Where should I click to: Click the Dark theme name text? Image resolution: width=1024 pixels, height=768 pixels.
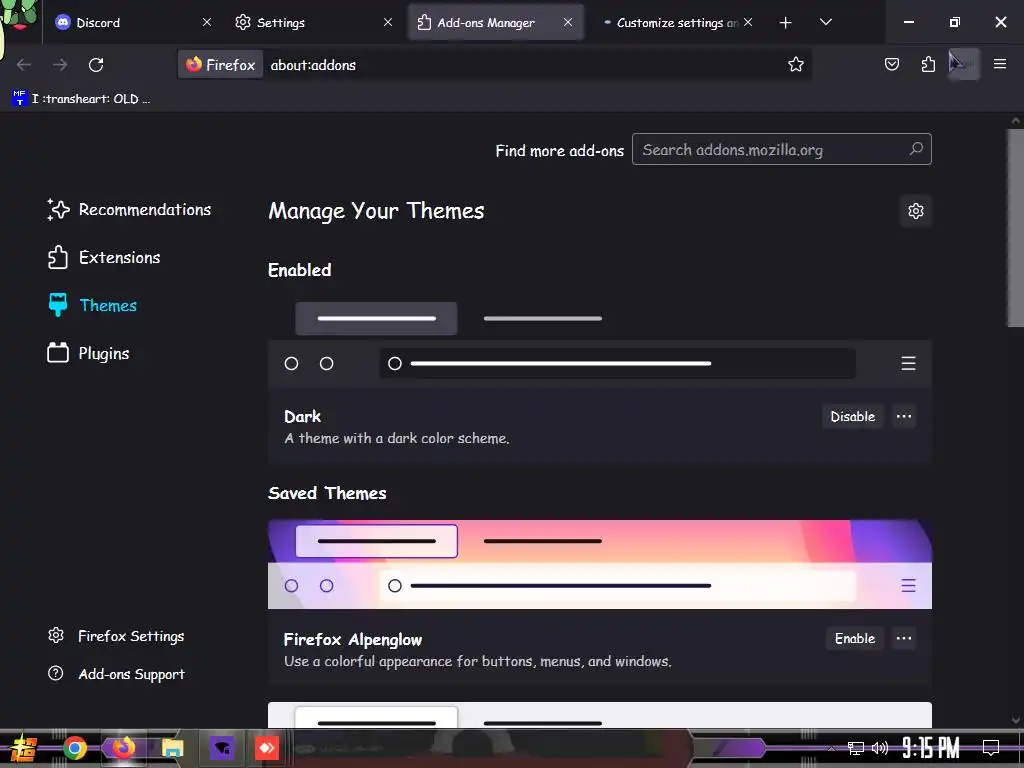tap(302, 417)
